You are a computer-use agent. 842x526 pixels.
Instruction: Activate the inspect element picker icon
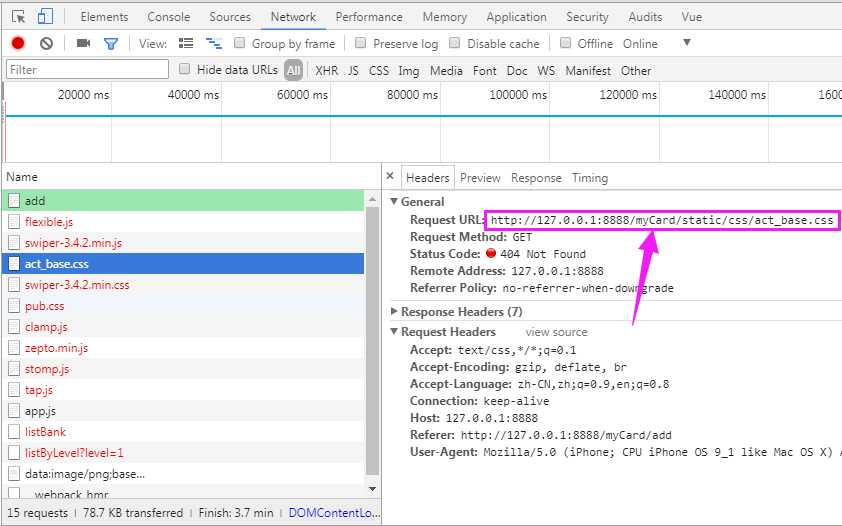coord(19,17)
